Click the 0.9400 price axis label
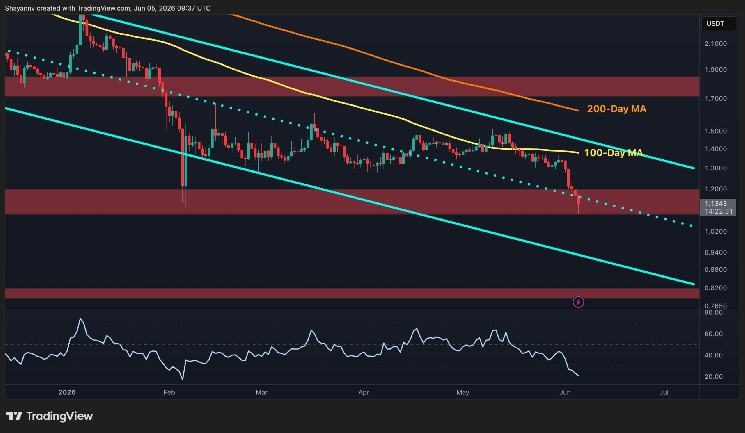This screenshot has width=745, height=433. (716, 252)
